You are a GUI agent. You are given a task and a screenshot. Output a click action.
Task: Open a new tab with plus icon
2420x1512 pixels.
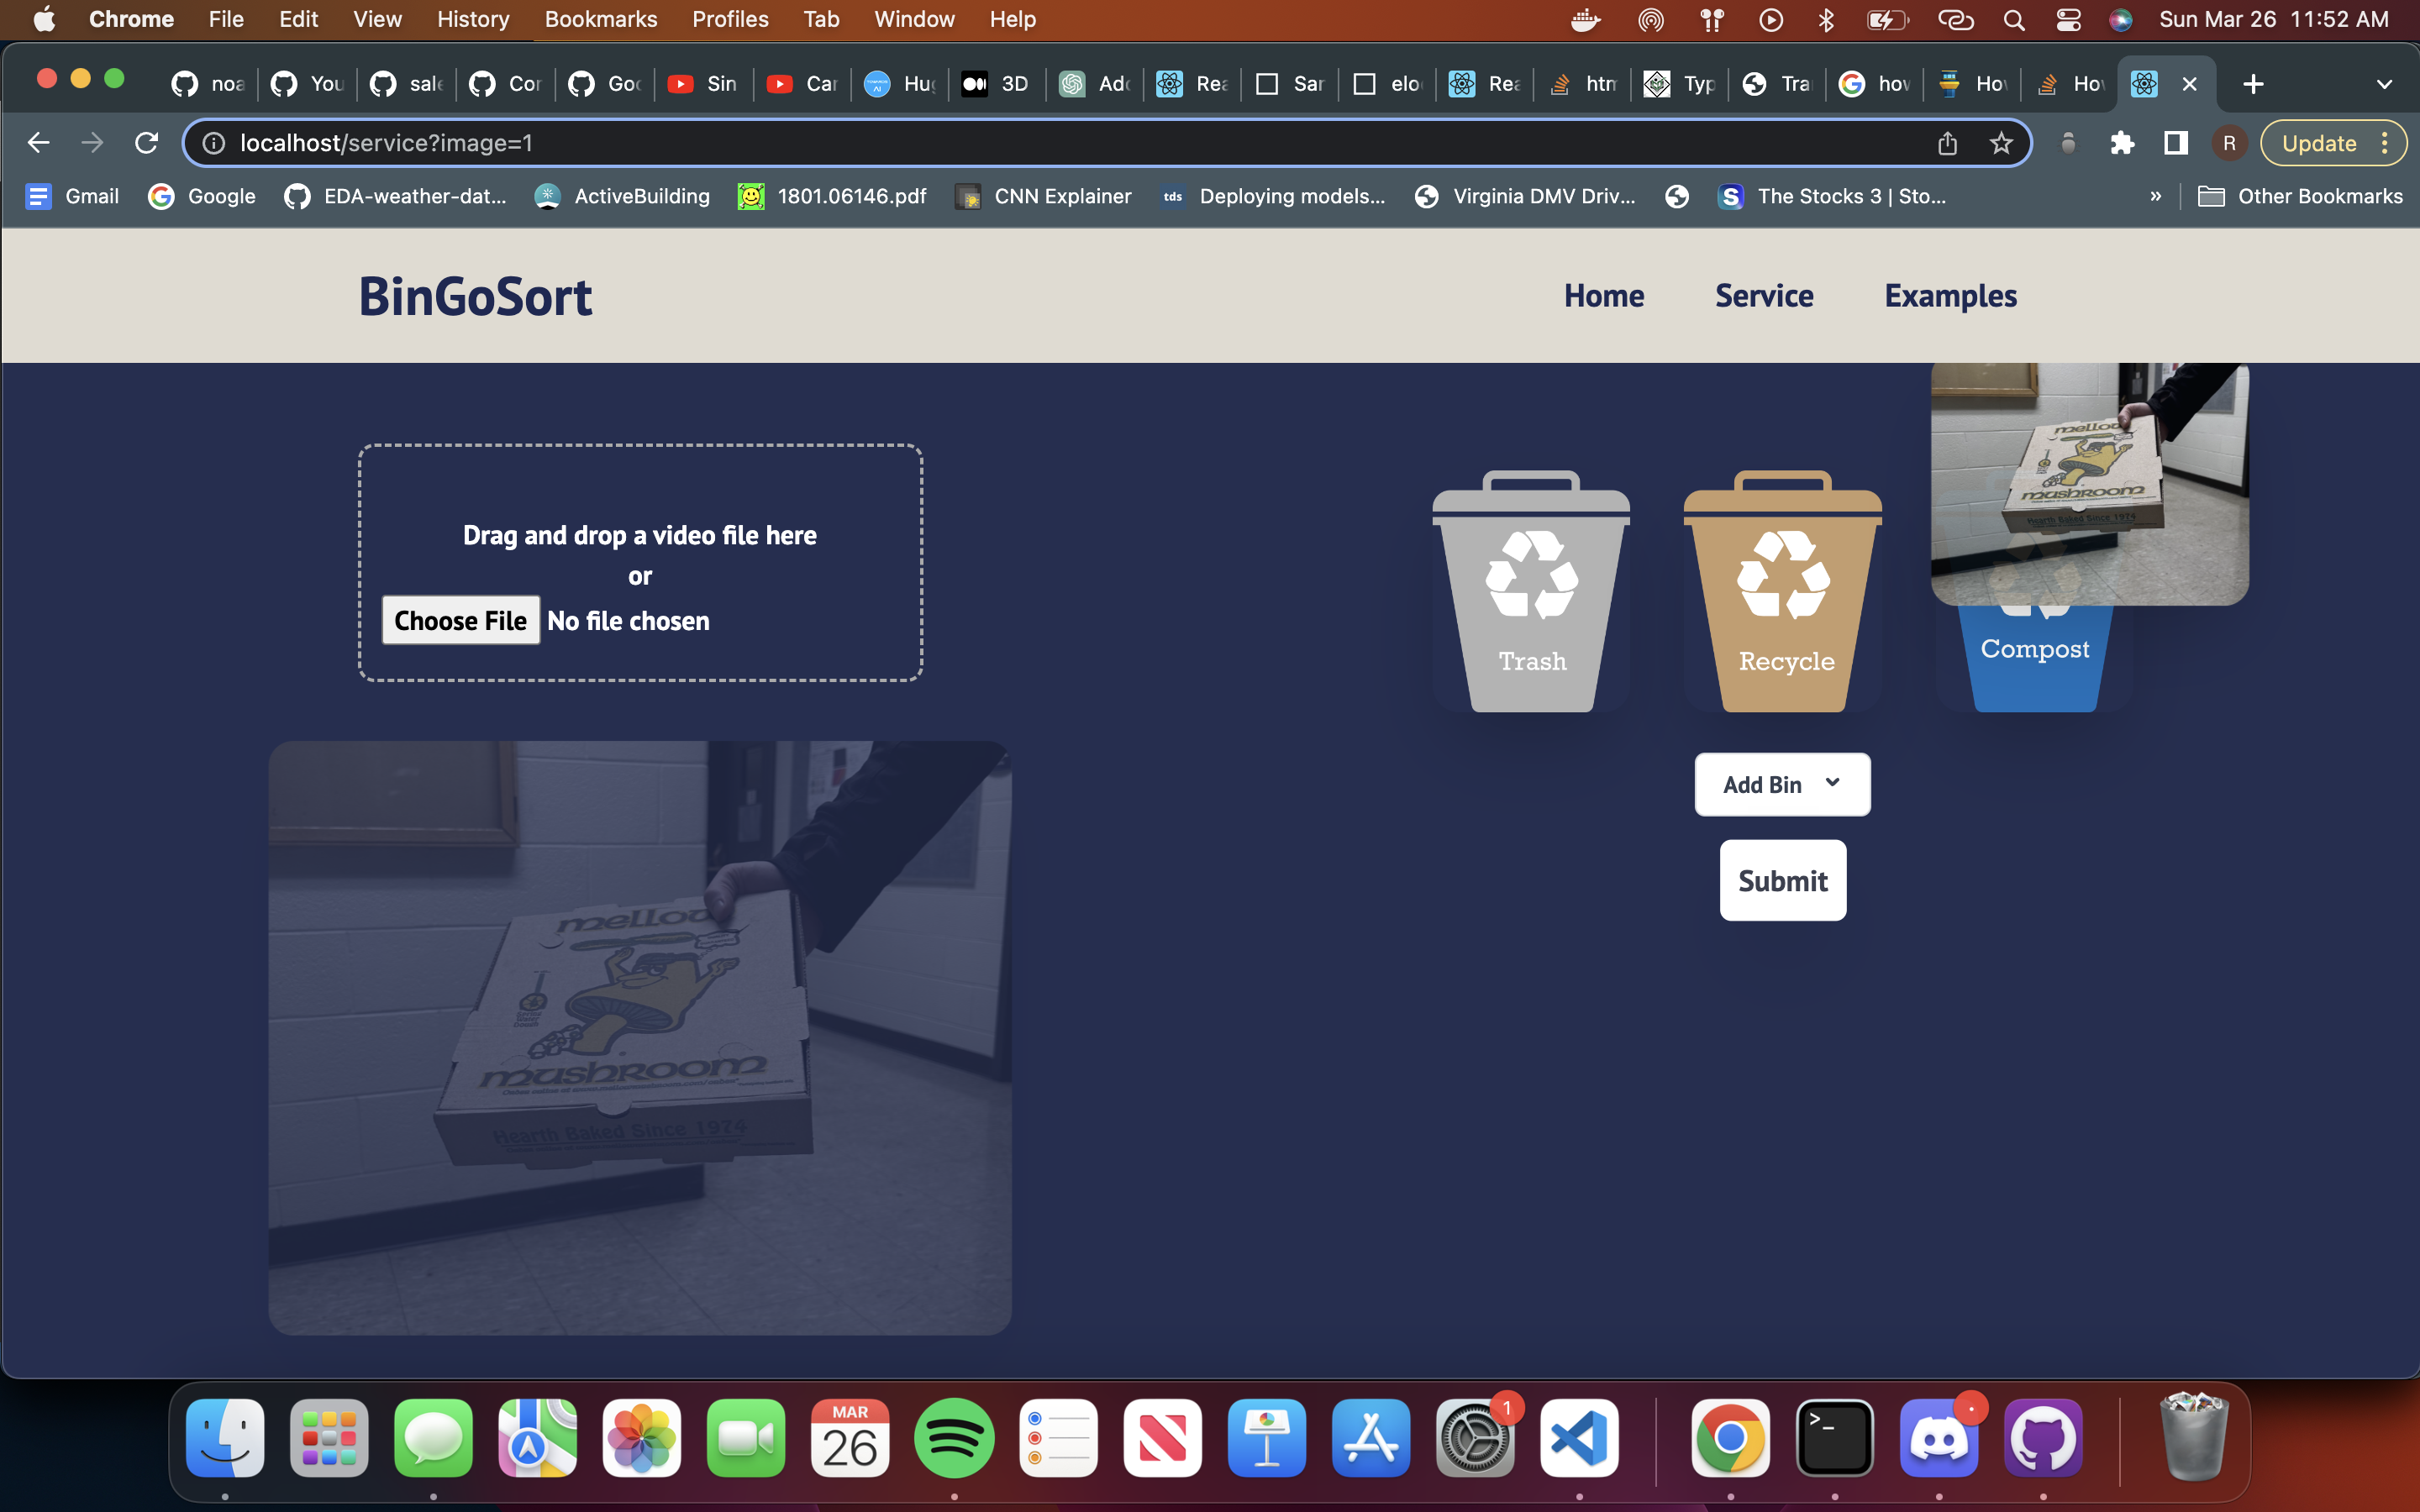[2253, 84]
